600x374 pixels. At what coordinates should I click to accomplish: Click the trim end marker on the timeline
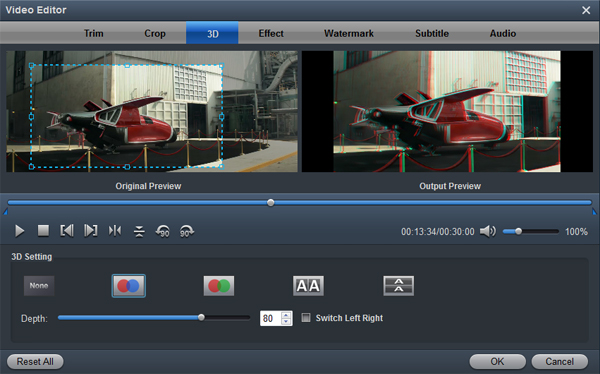click(594, 212)
